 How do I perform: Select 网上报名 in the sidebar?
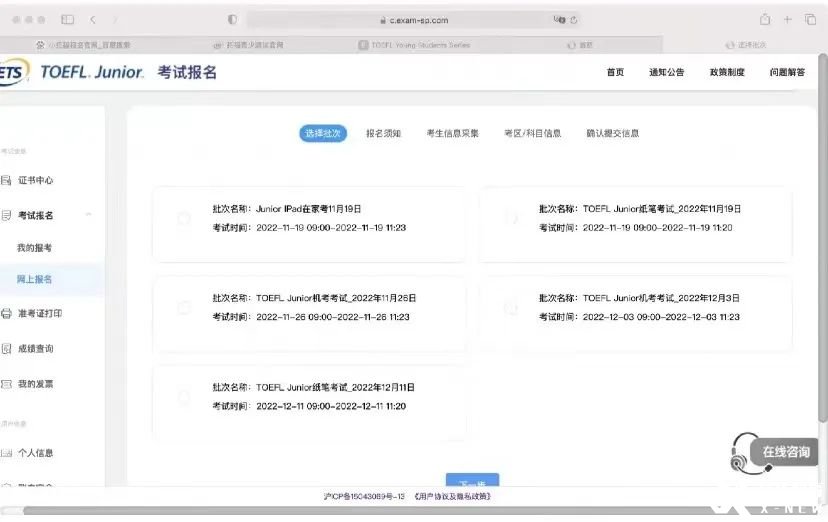(x=34, y=279)
